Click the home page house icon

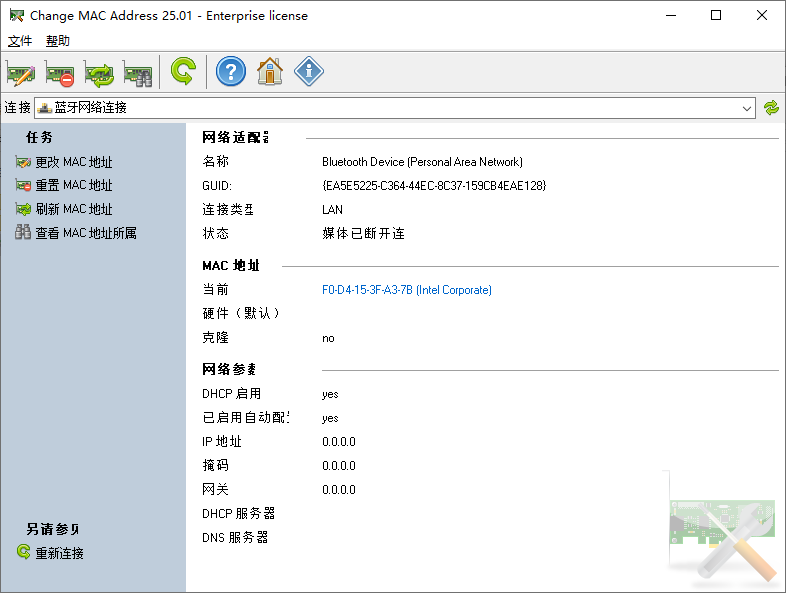(269, 72)
